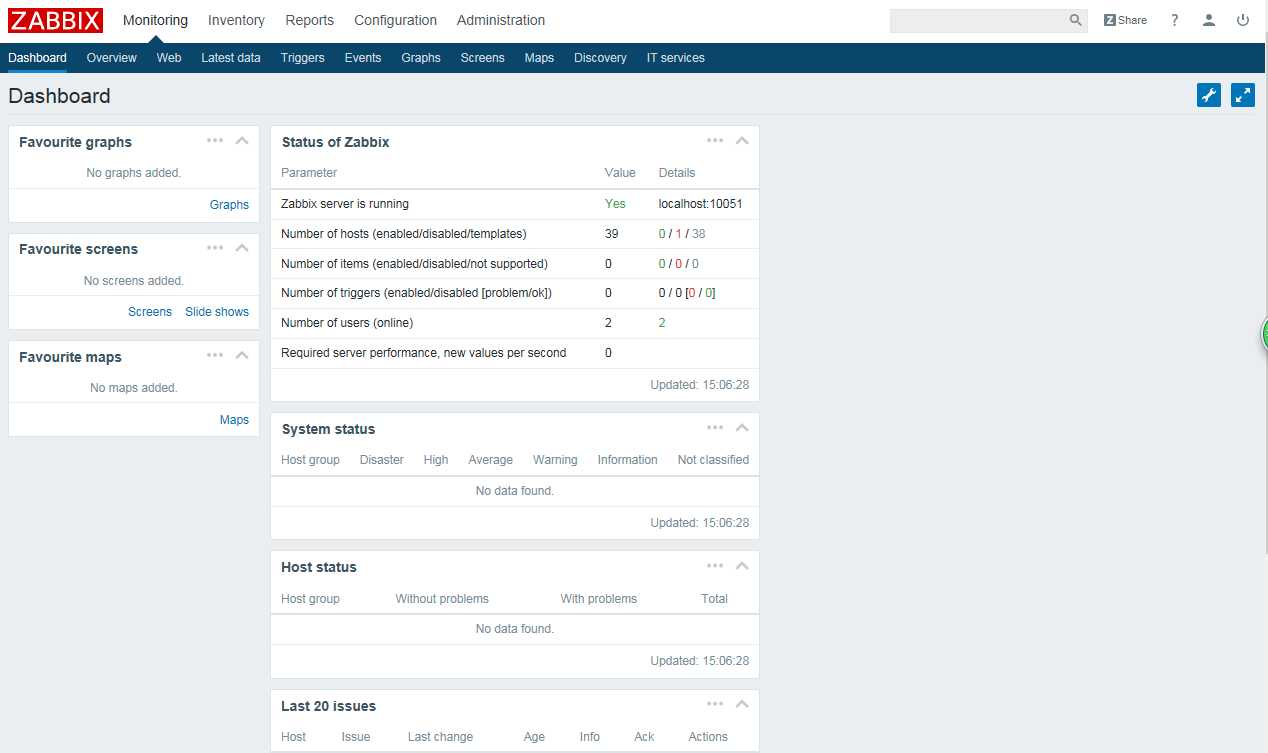Viewport: 1268px width, 753px height.
Task: Collapse the Status of Zabbix widget
Action: (742, 140)
